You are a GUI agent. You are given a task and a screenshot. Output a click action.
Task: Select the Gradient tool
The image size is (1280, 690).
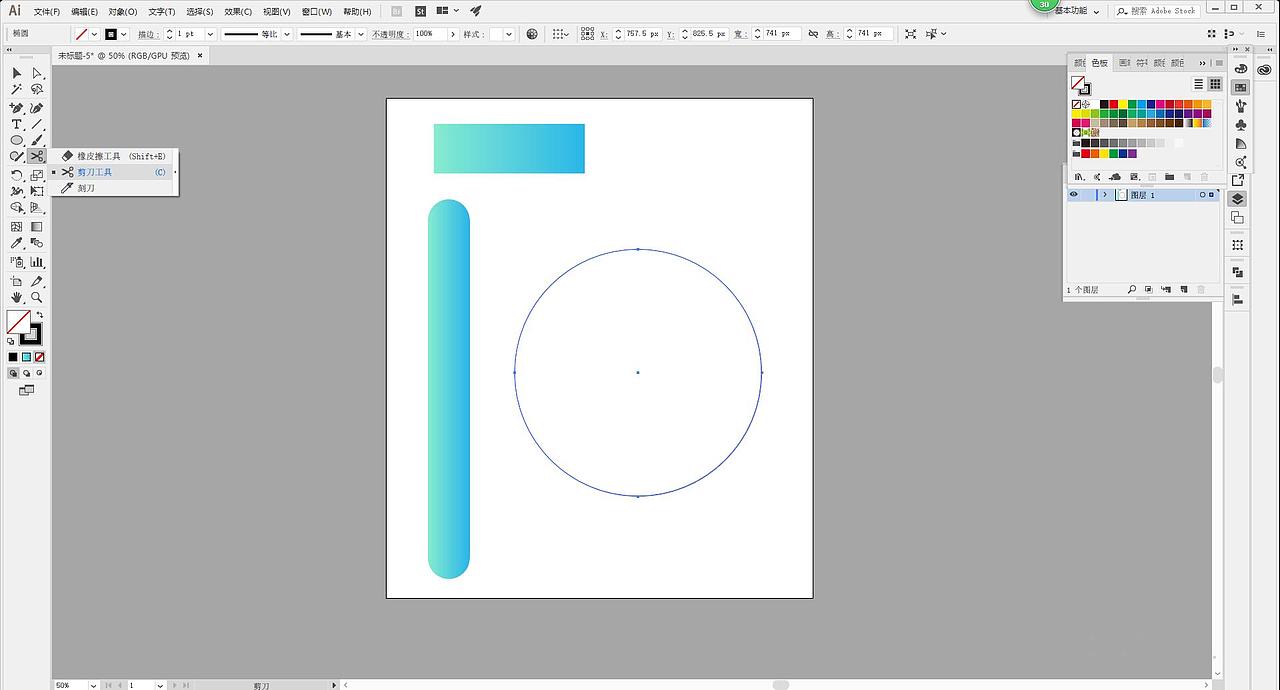[37, 227]
